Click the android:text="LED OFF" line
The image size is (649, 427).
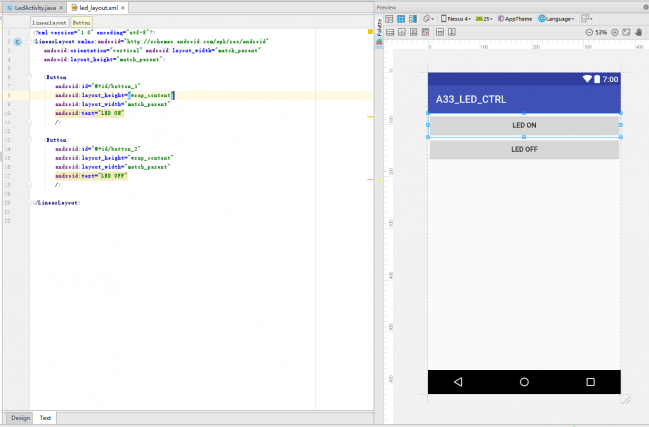[x=91, y=176]
